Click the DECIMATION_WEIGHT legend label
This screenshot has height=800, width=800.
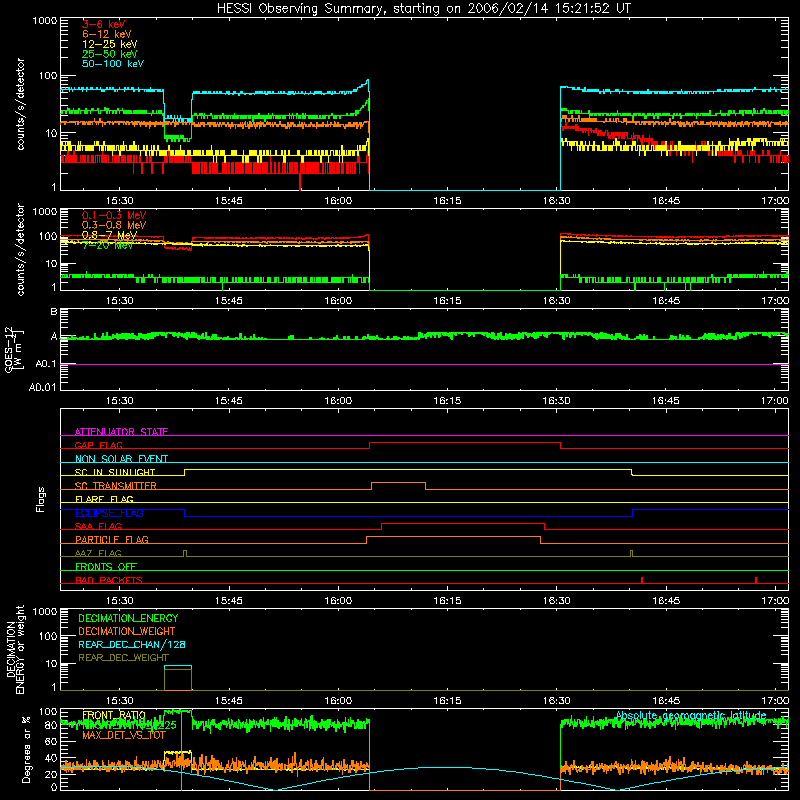click(127, 631)
